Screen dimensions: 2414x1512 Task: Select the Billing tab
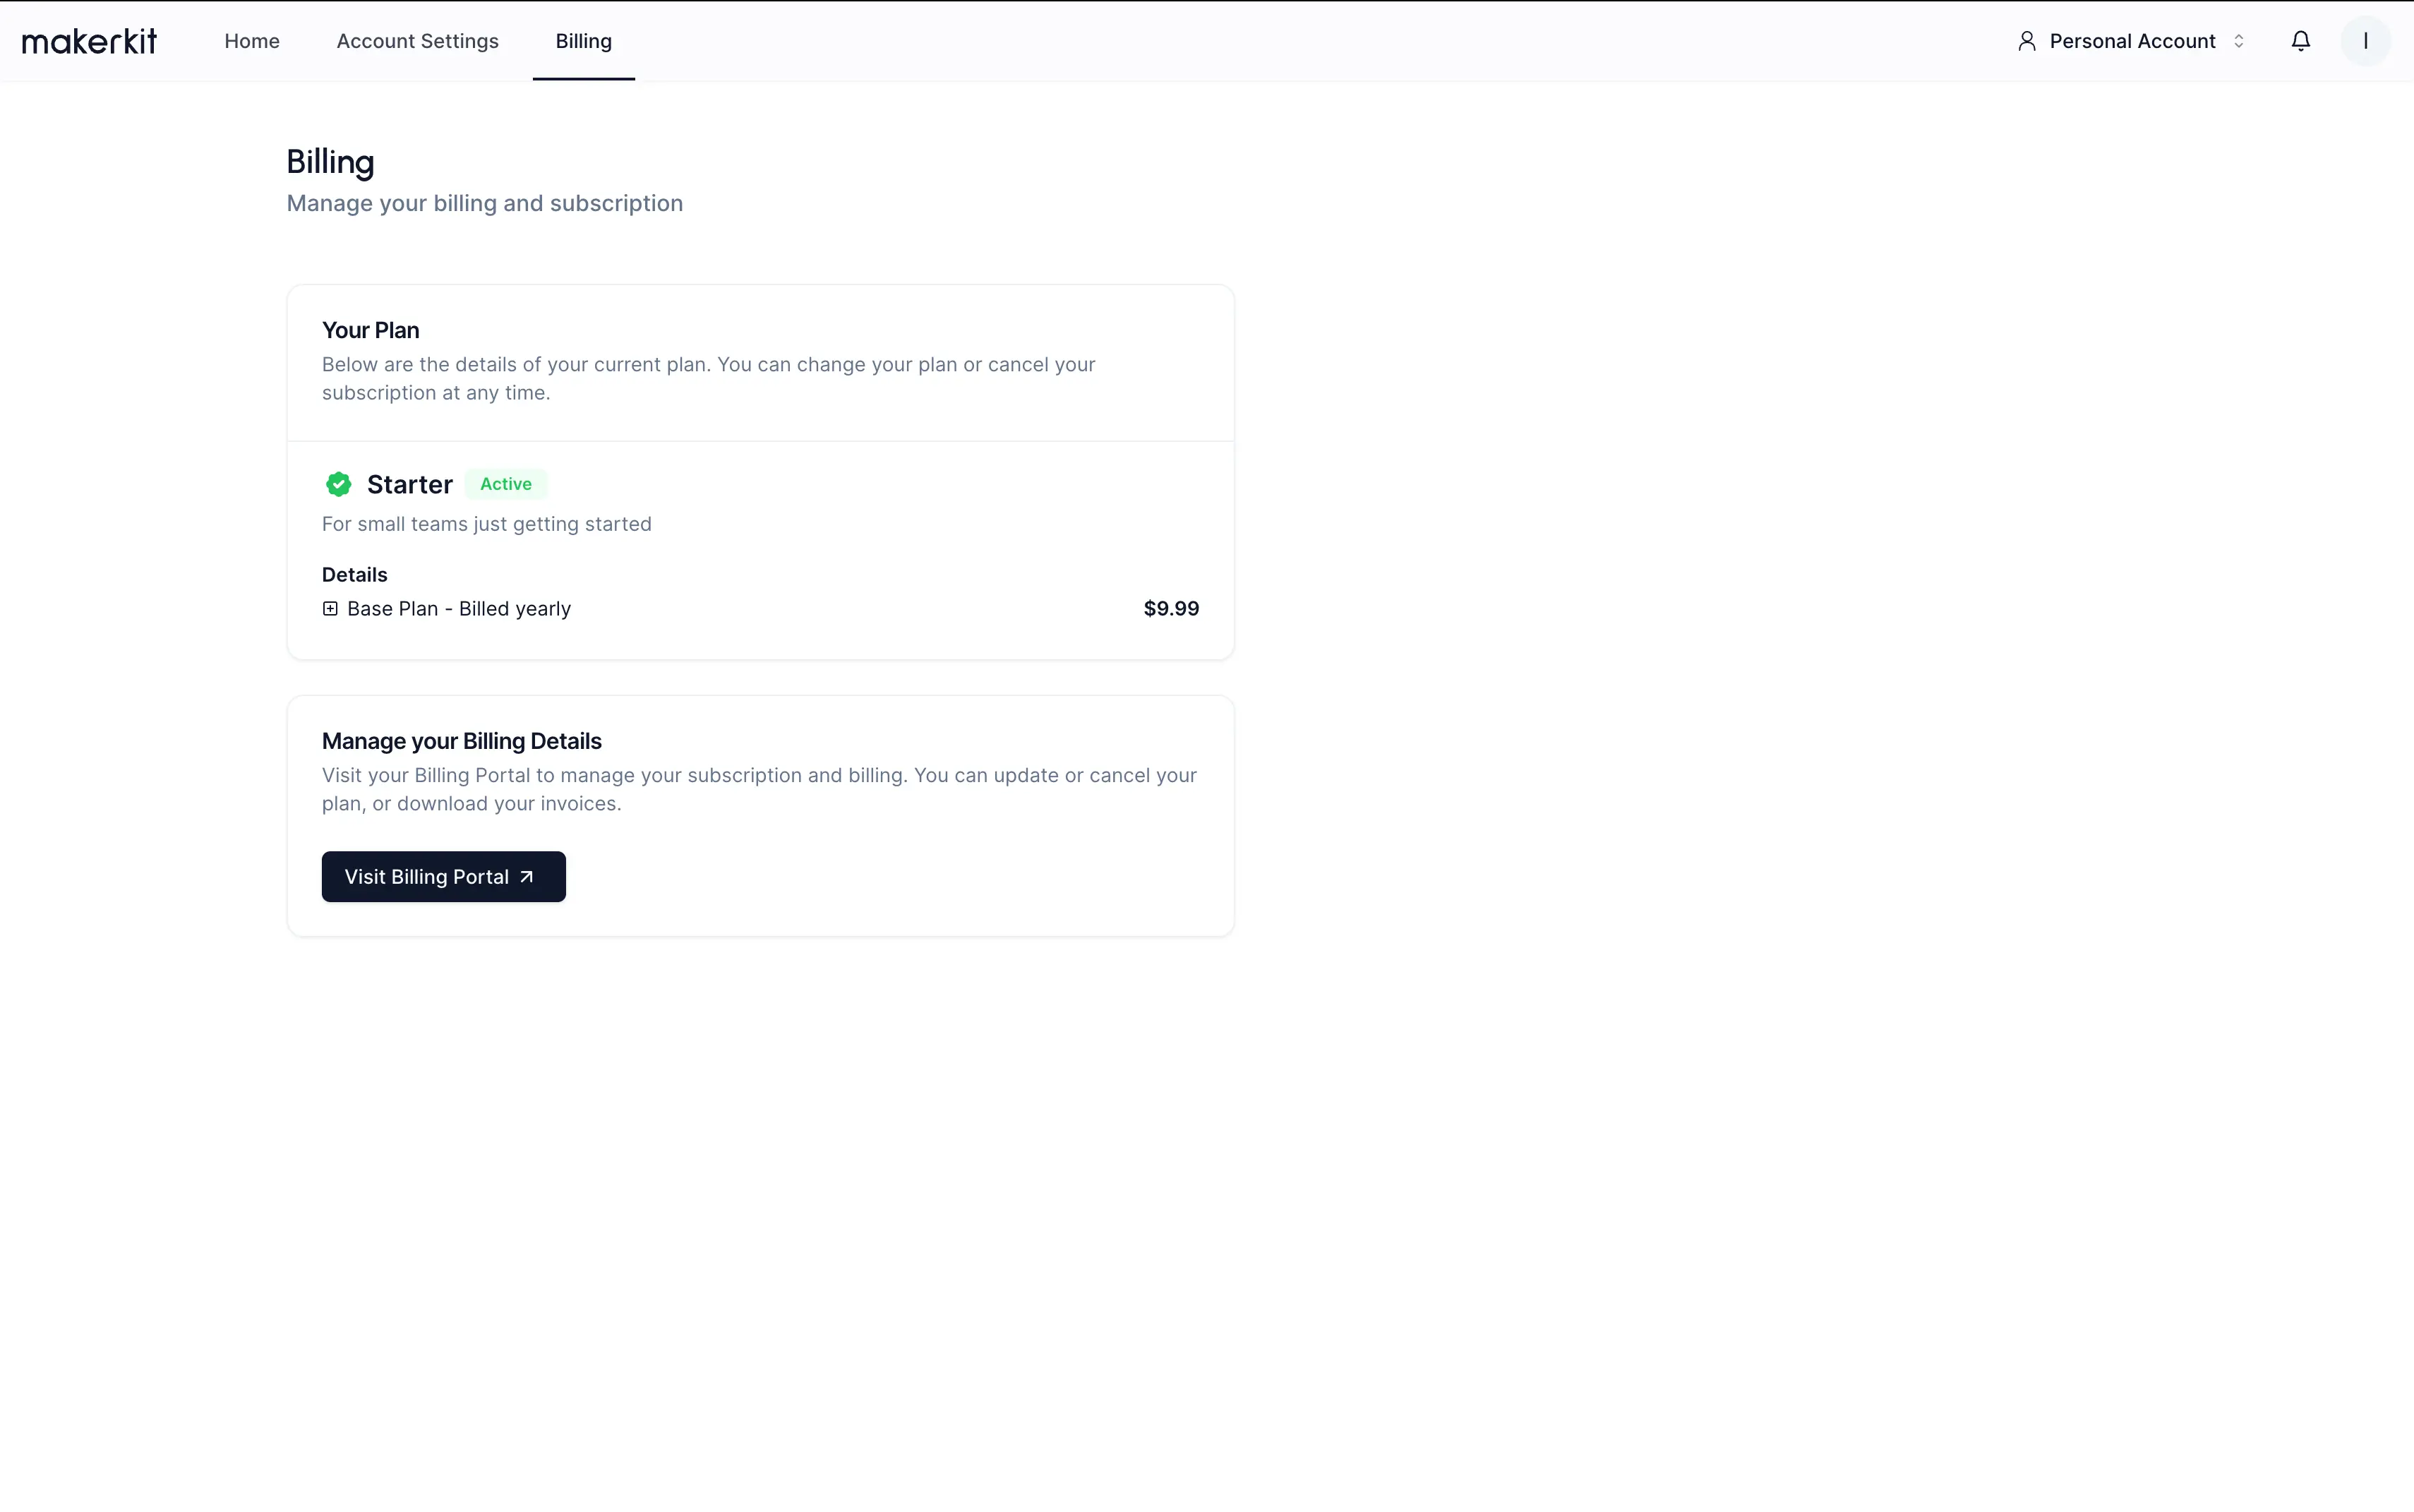click(x=583, y=41)
